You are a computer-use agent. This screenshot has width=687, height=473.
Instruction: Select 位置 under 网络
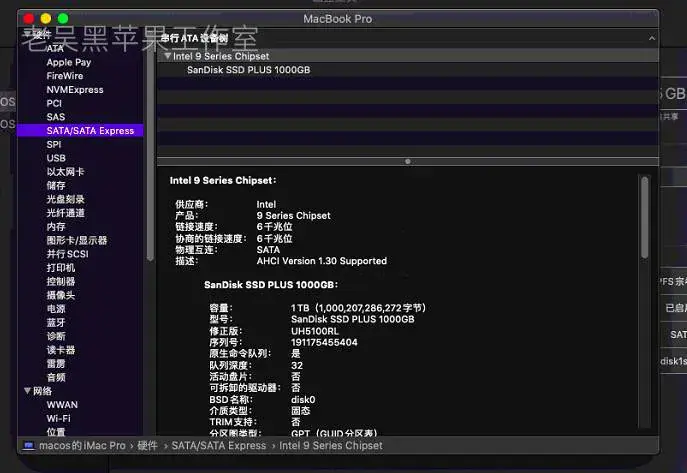click(x=56, y=432)
